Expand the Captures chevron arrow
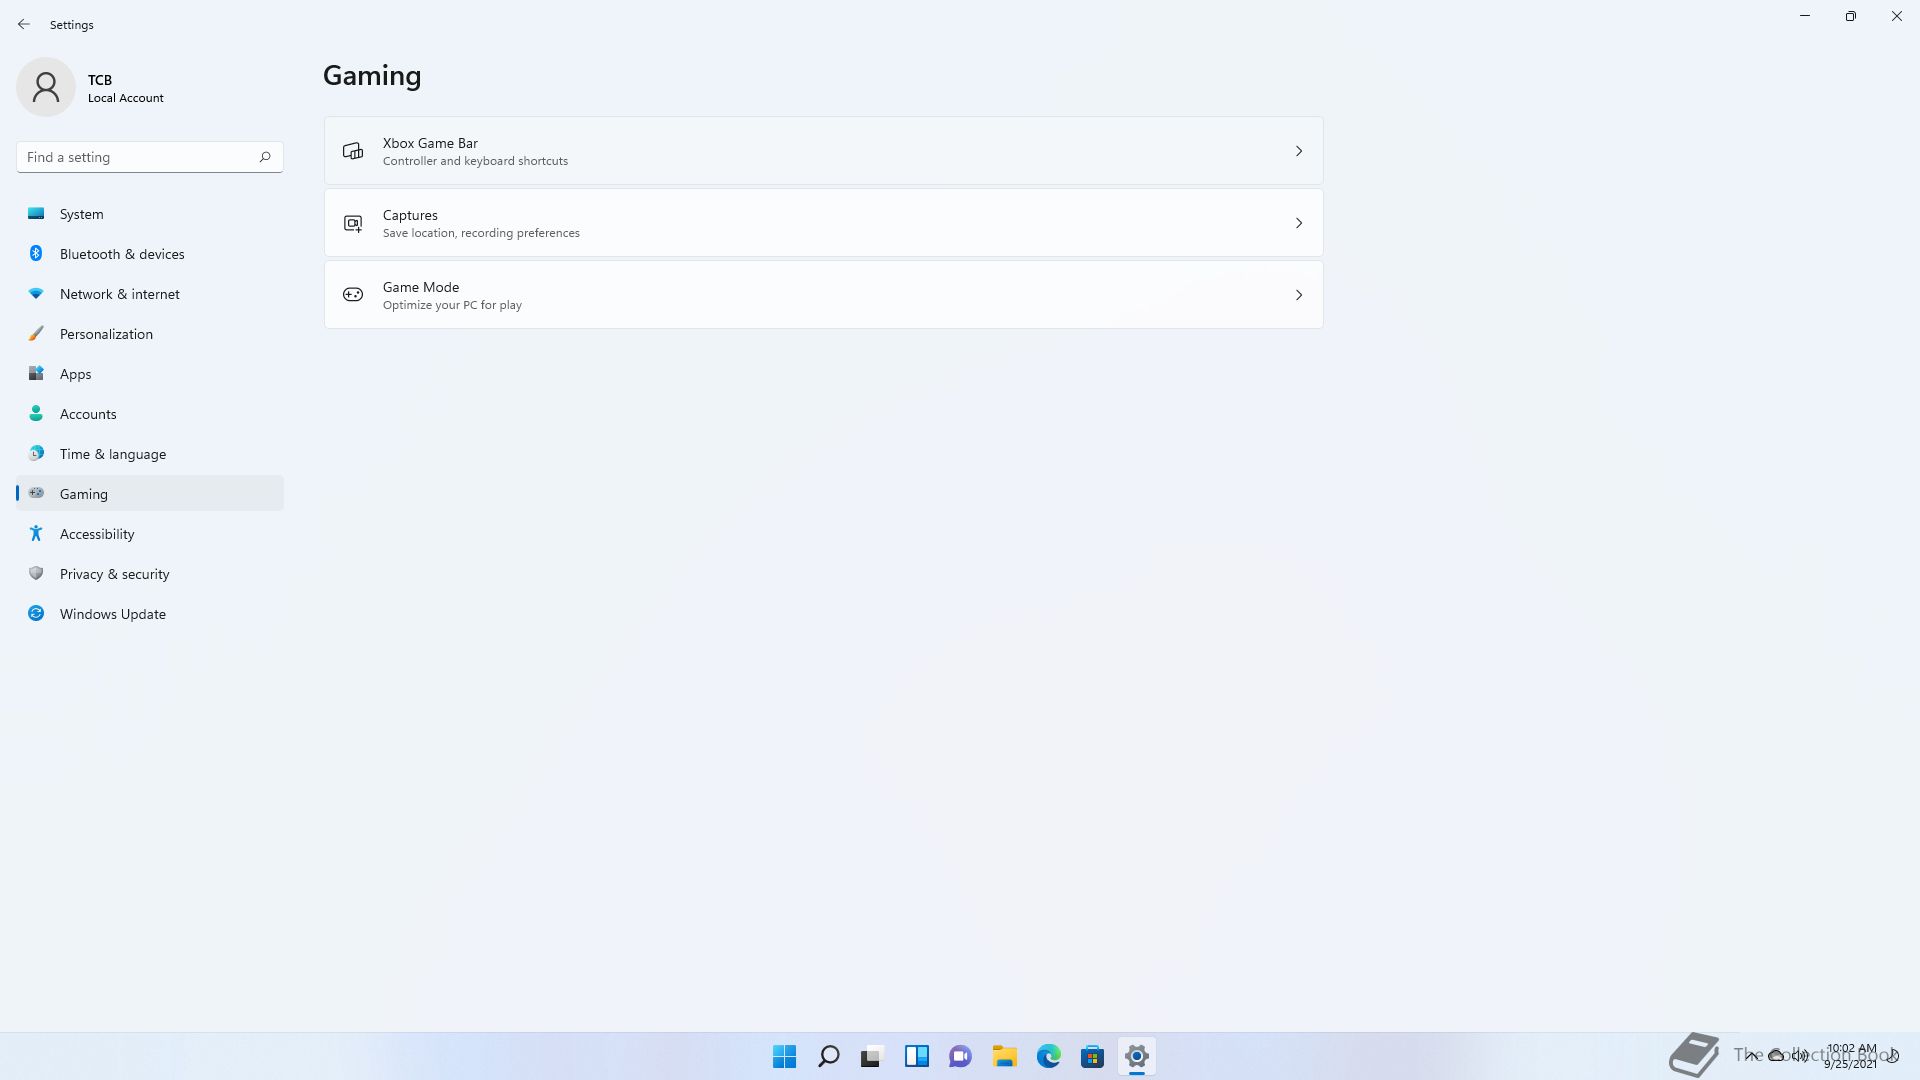The width and height of the screenshot is (1920, 1080). (x=1299, y=223)
